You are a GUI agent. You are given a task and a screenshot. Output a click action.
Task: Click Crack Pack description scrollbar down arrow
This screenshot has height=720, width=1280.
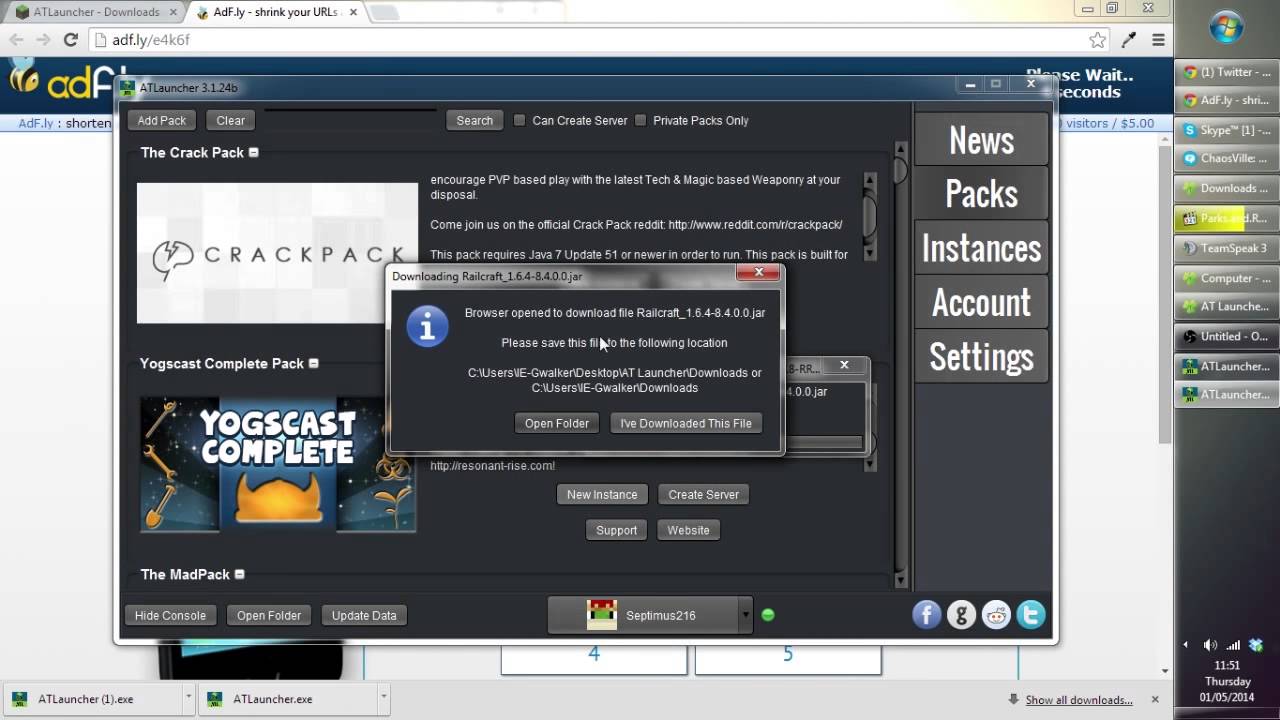pos(870,253)
